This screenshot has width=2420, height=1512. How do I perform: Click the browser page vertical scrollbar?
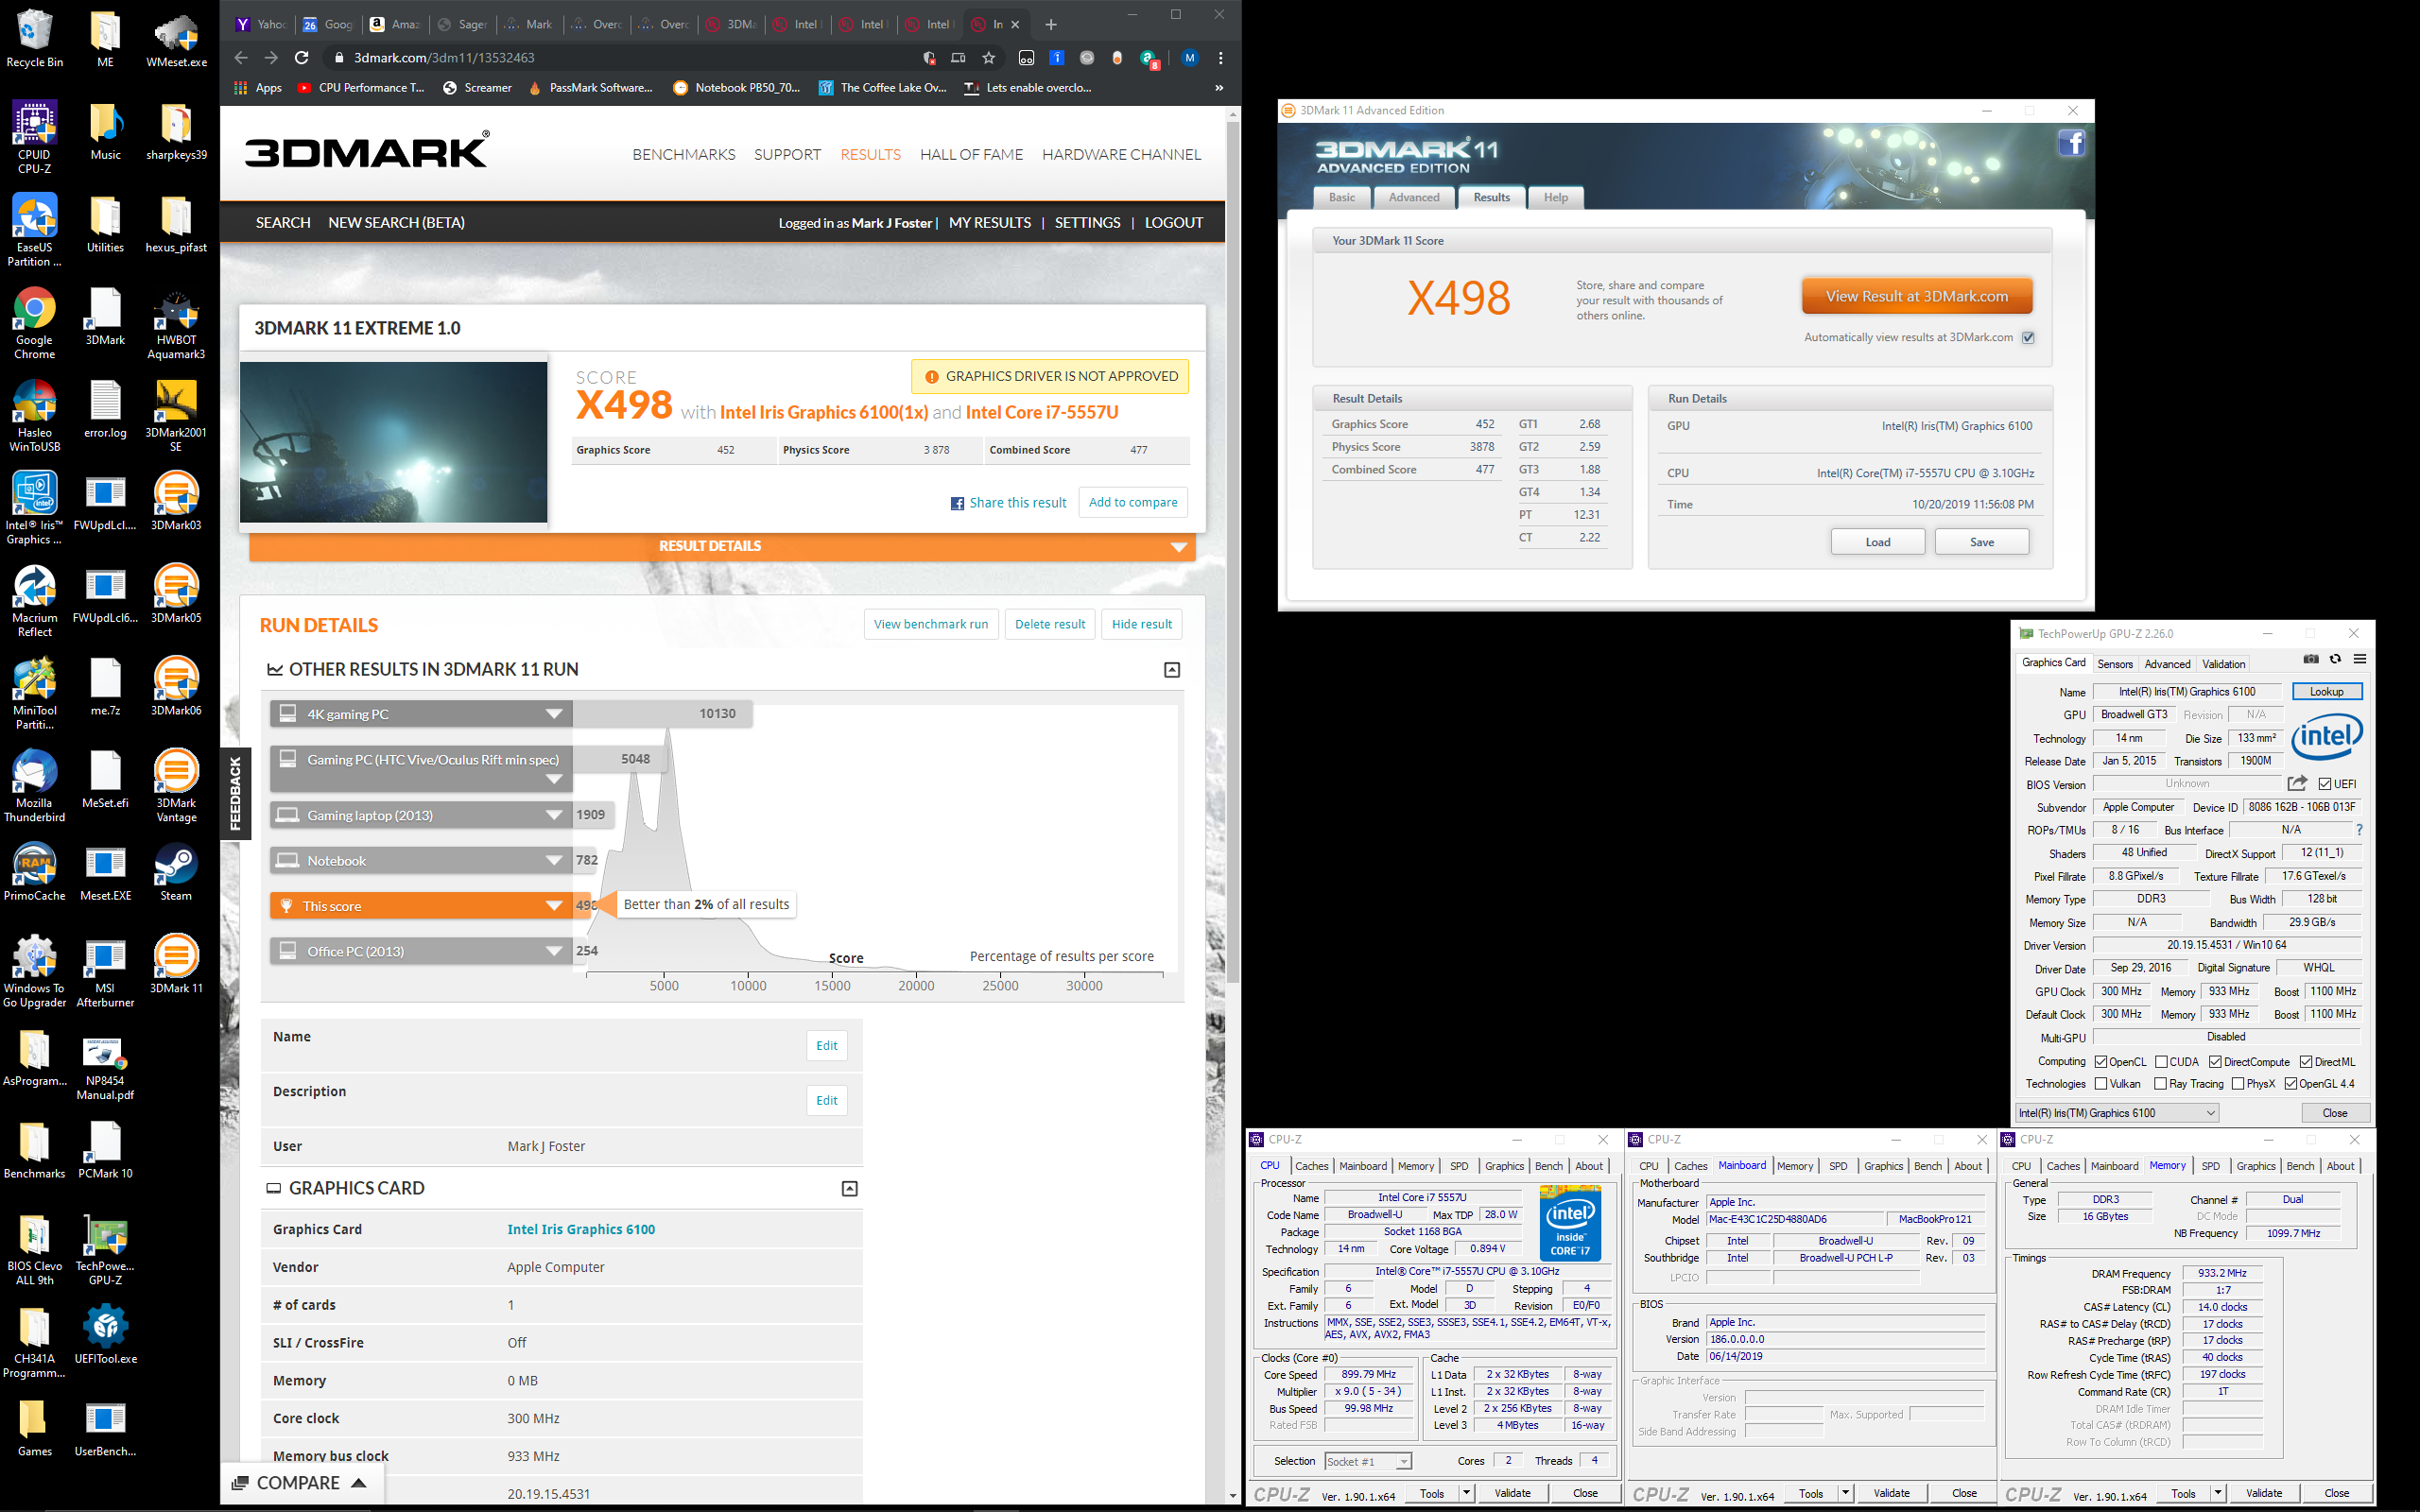(1233, 550)
